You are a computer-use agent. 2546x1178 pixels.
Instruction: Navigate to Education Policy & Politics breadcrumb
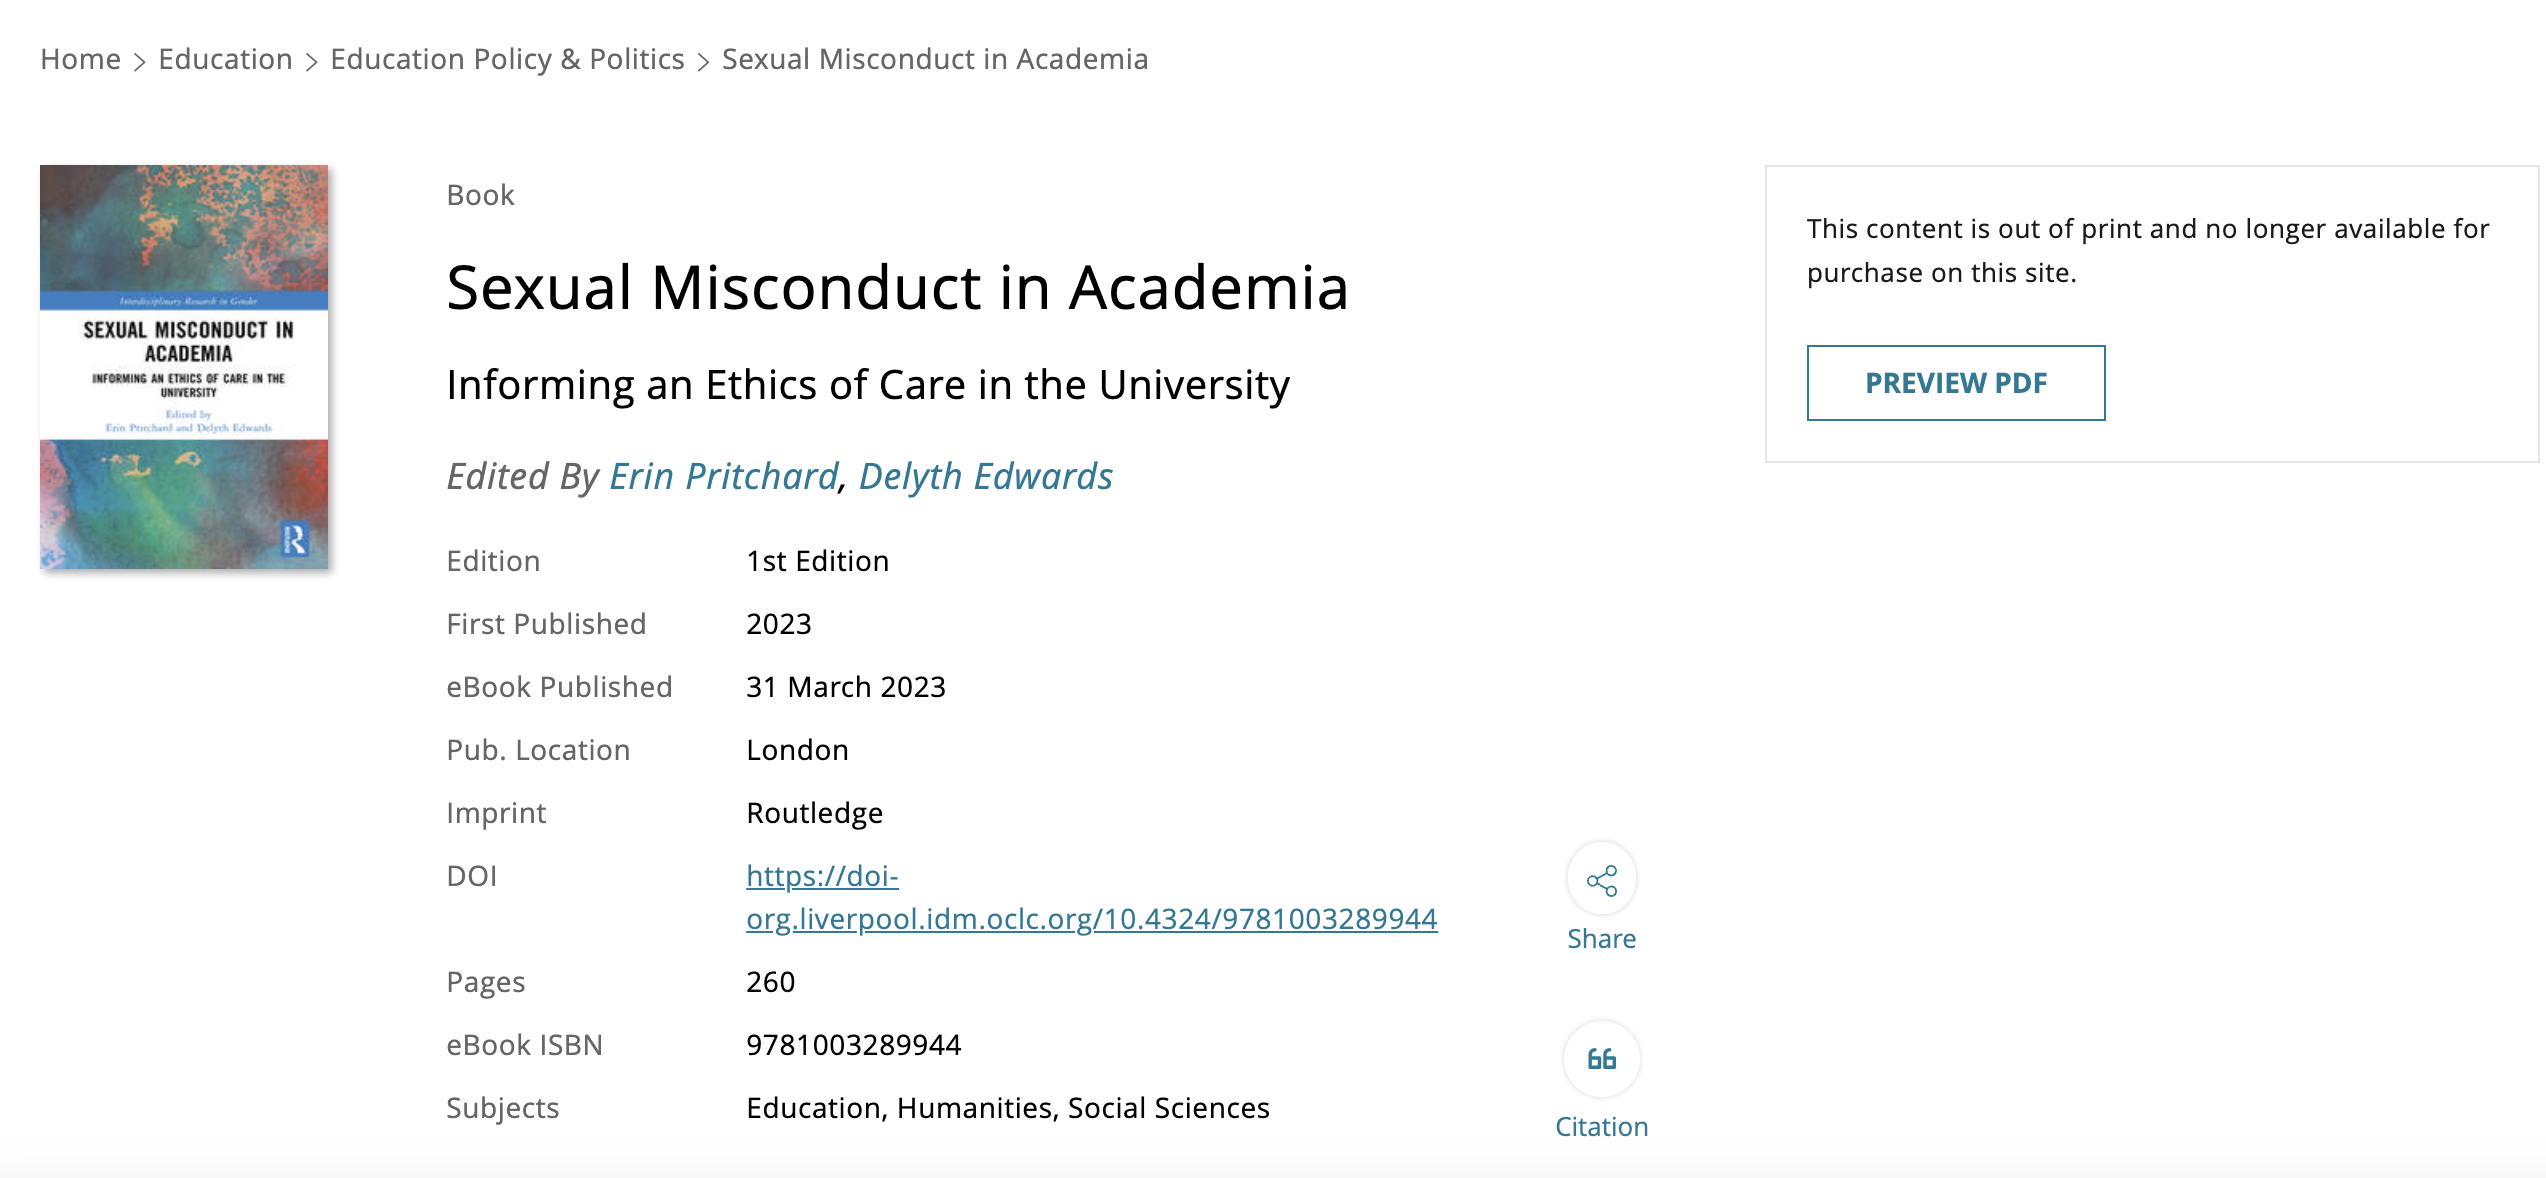[507, 59]
